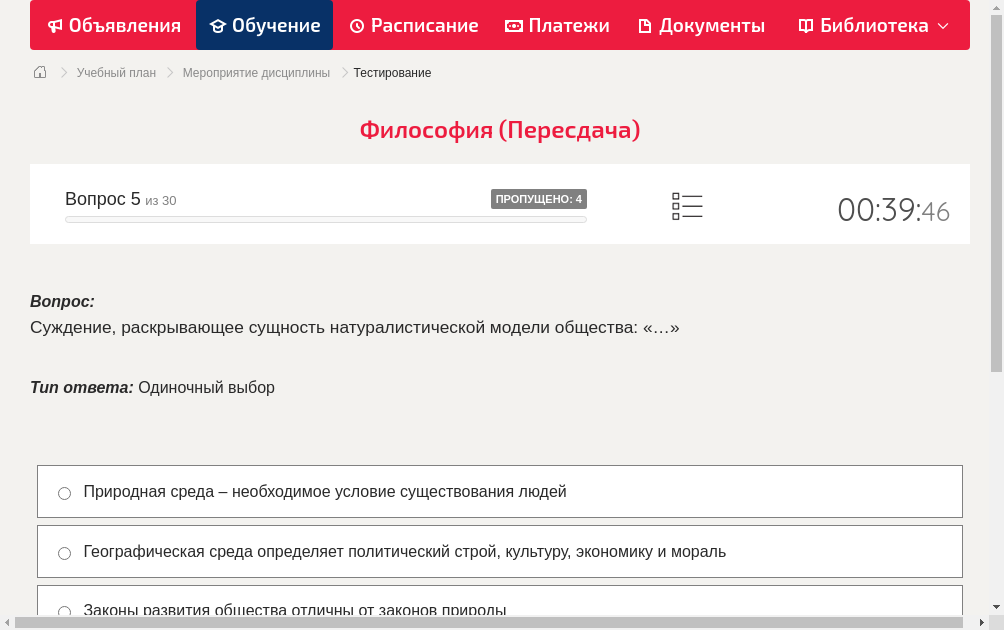Screen dimensions: 1004x630
Task: Follow the Мероприятие дисциплины breadcrumb link
Action: tap(256, 73)
